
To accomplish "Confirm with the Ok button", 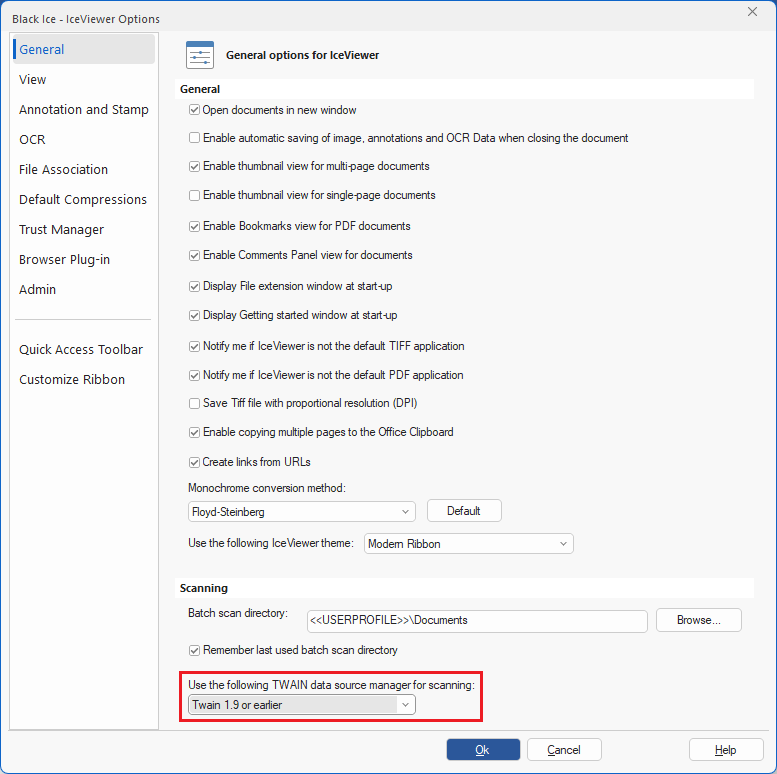I will coord(483,749).
